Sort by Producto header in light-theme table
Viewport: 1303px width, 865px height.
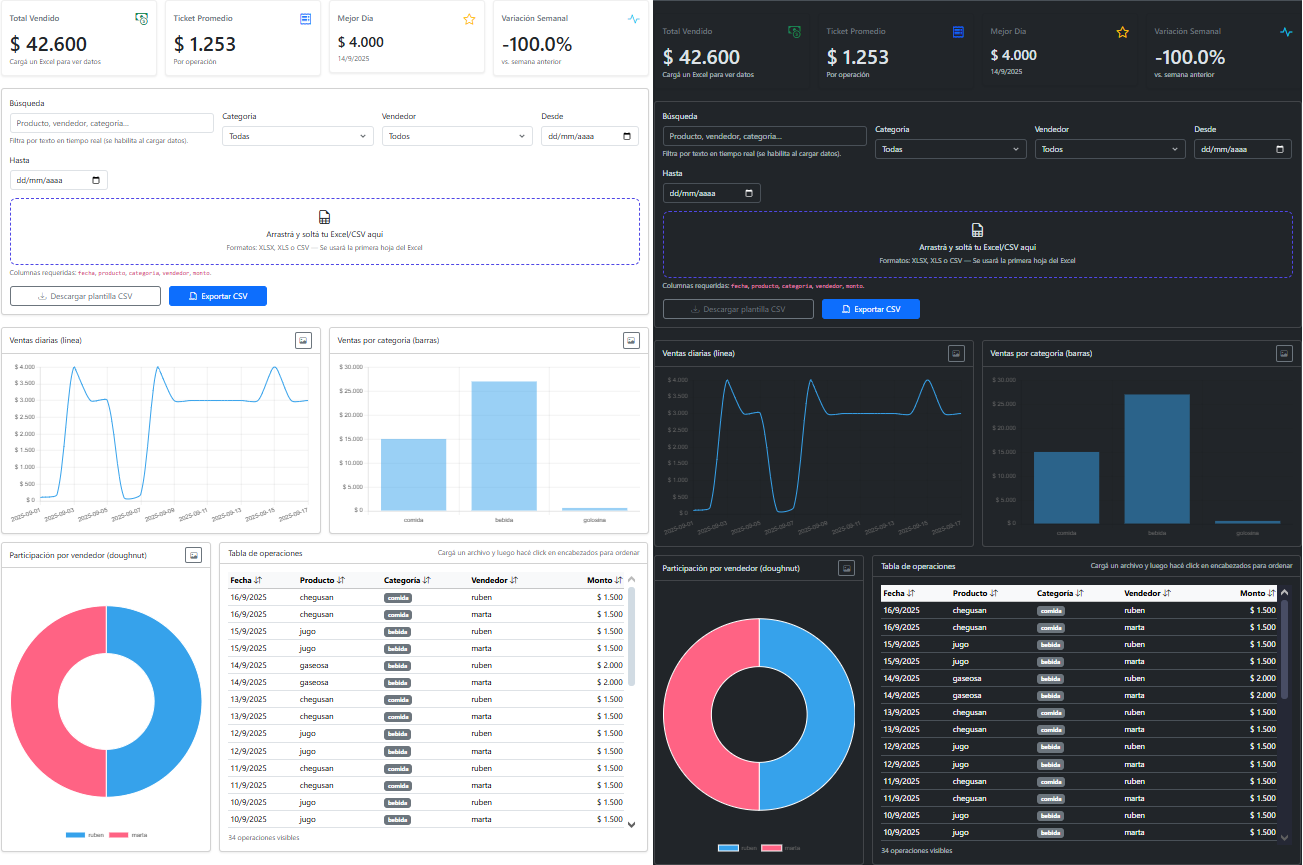(x=321, y=580)
